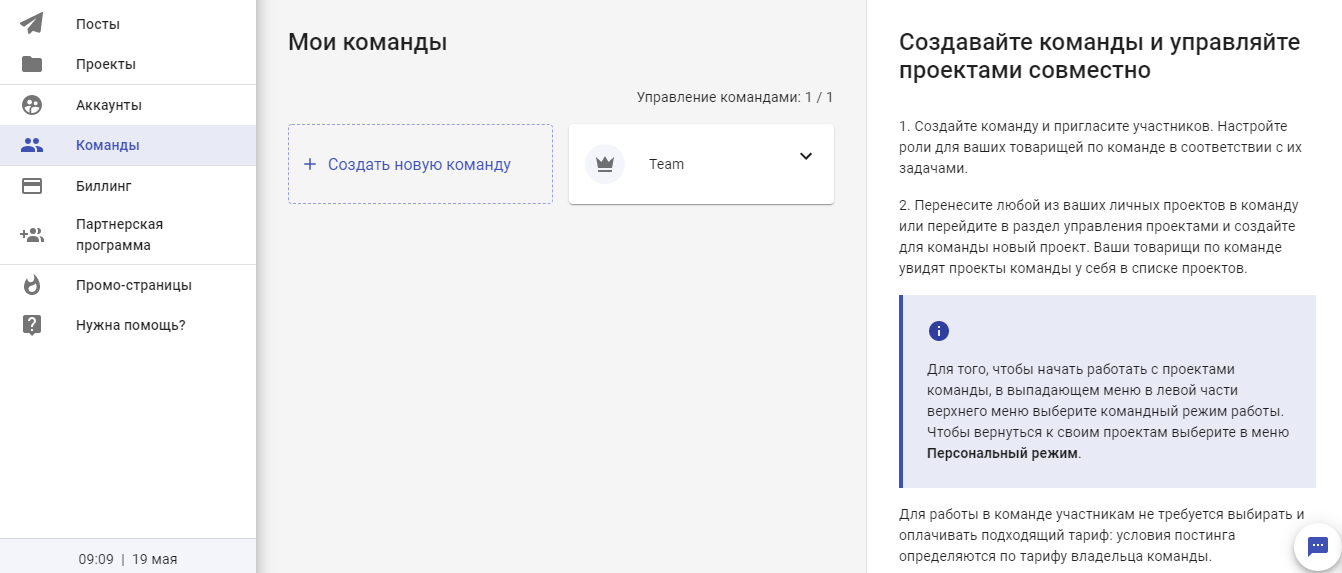This screenshot has width=1342, height=573.
Task: Click the Billing credit card icon
Action: (32, 186)
